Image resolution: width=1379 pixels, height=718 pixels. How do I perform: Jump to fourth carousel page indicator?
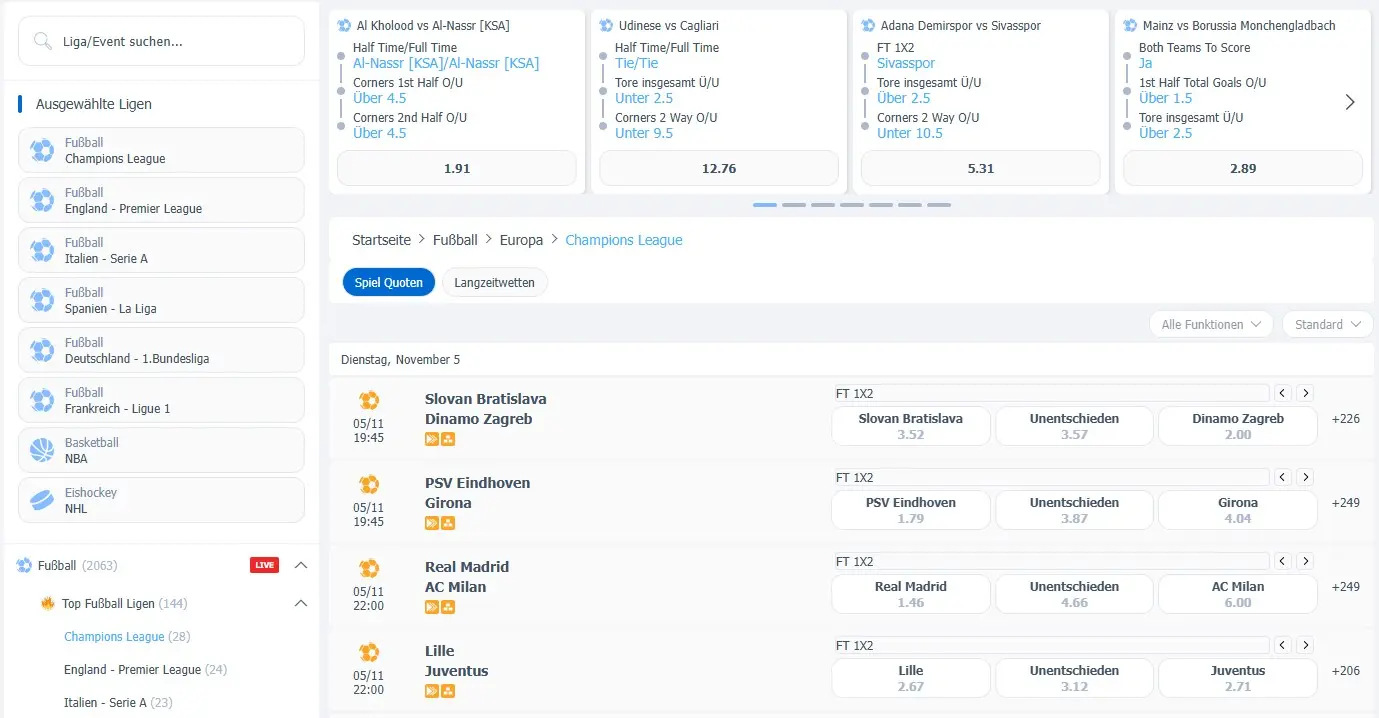point(852,205)
